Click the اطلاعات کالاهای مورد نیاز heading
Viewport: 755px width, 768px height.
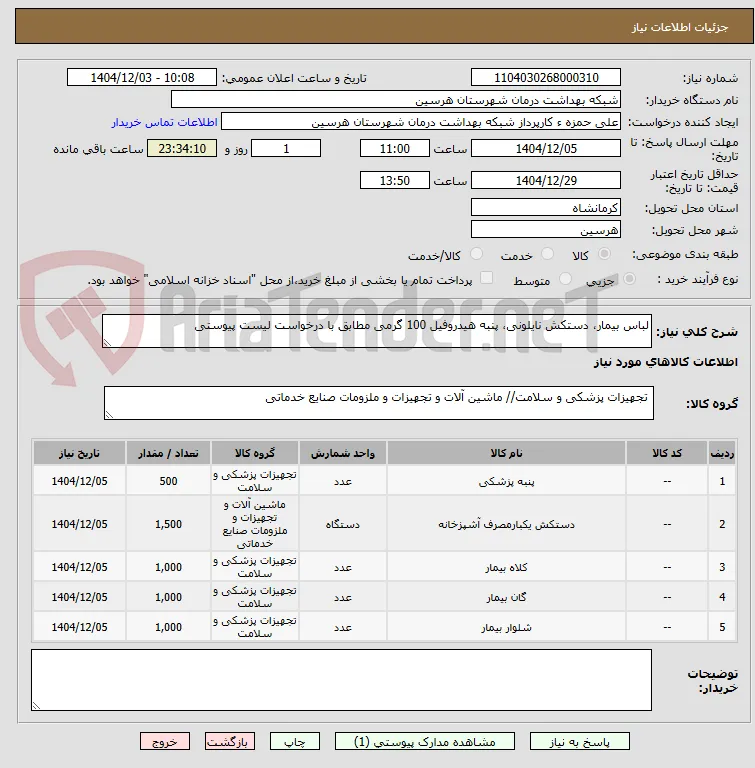tap(666, 362)
